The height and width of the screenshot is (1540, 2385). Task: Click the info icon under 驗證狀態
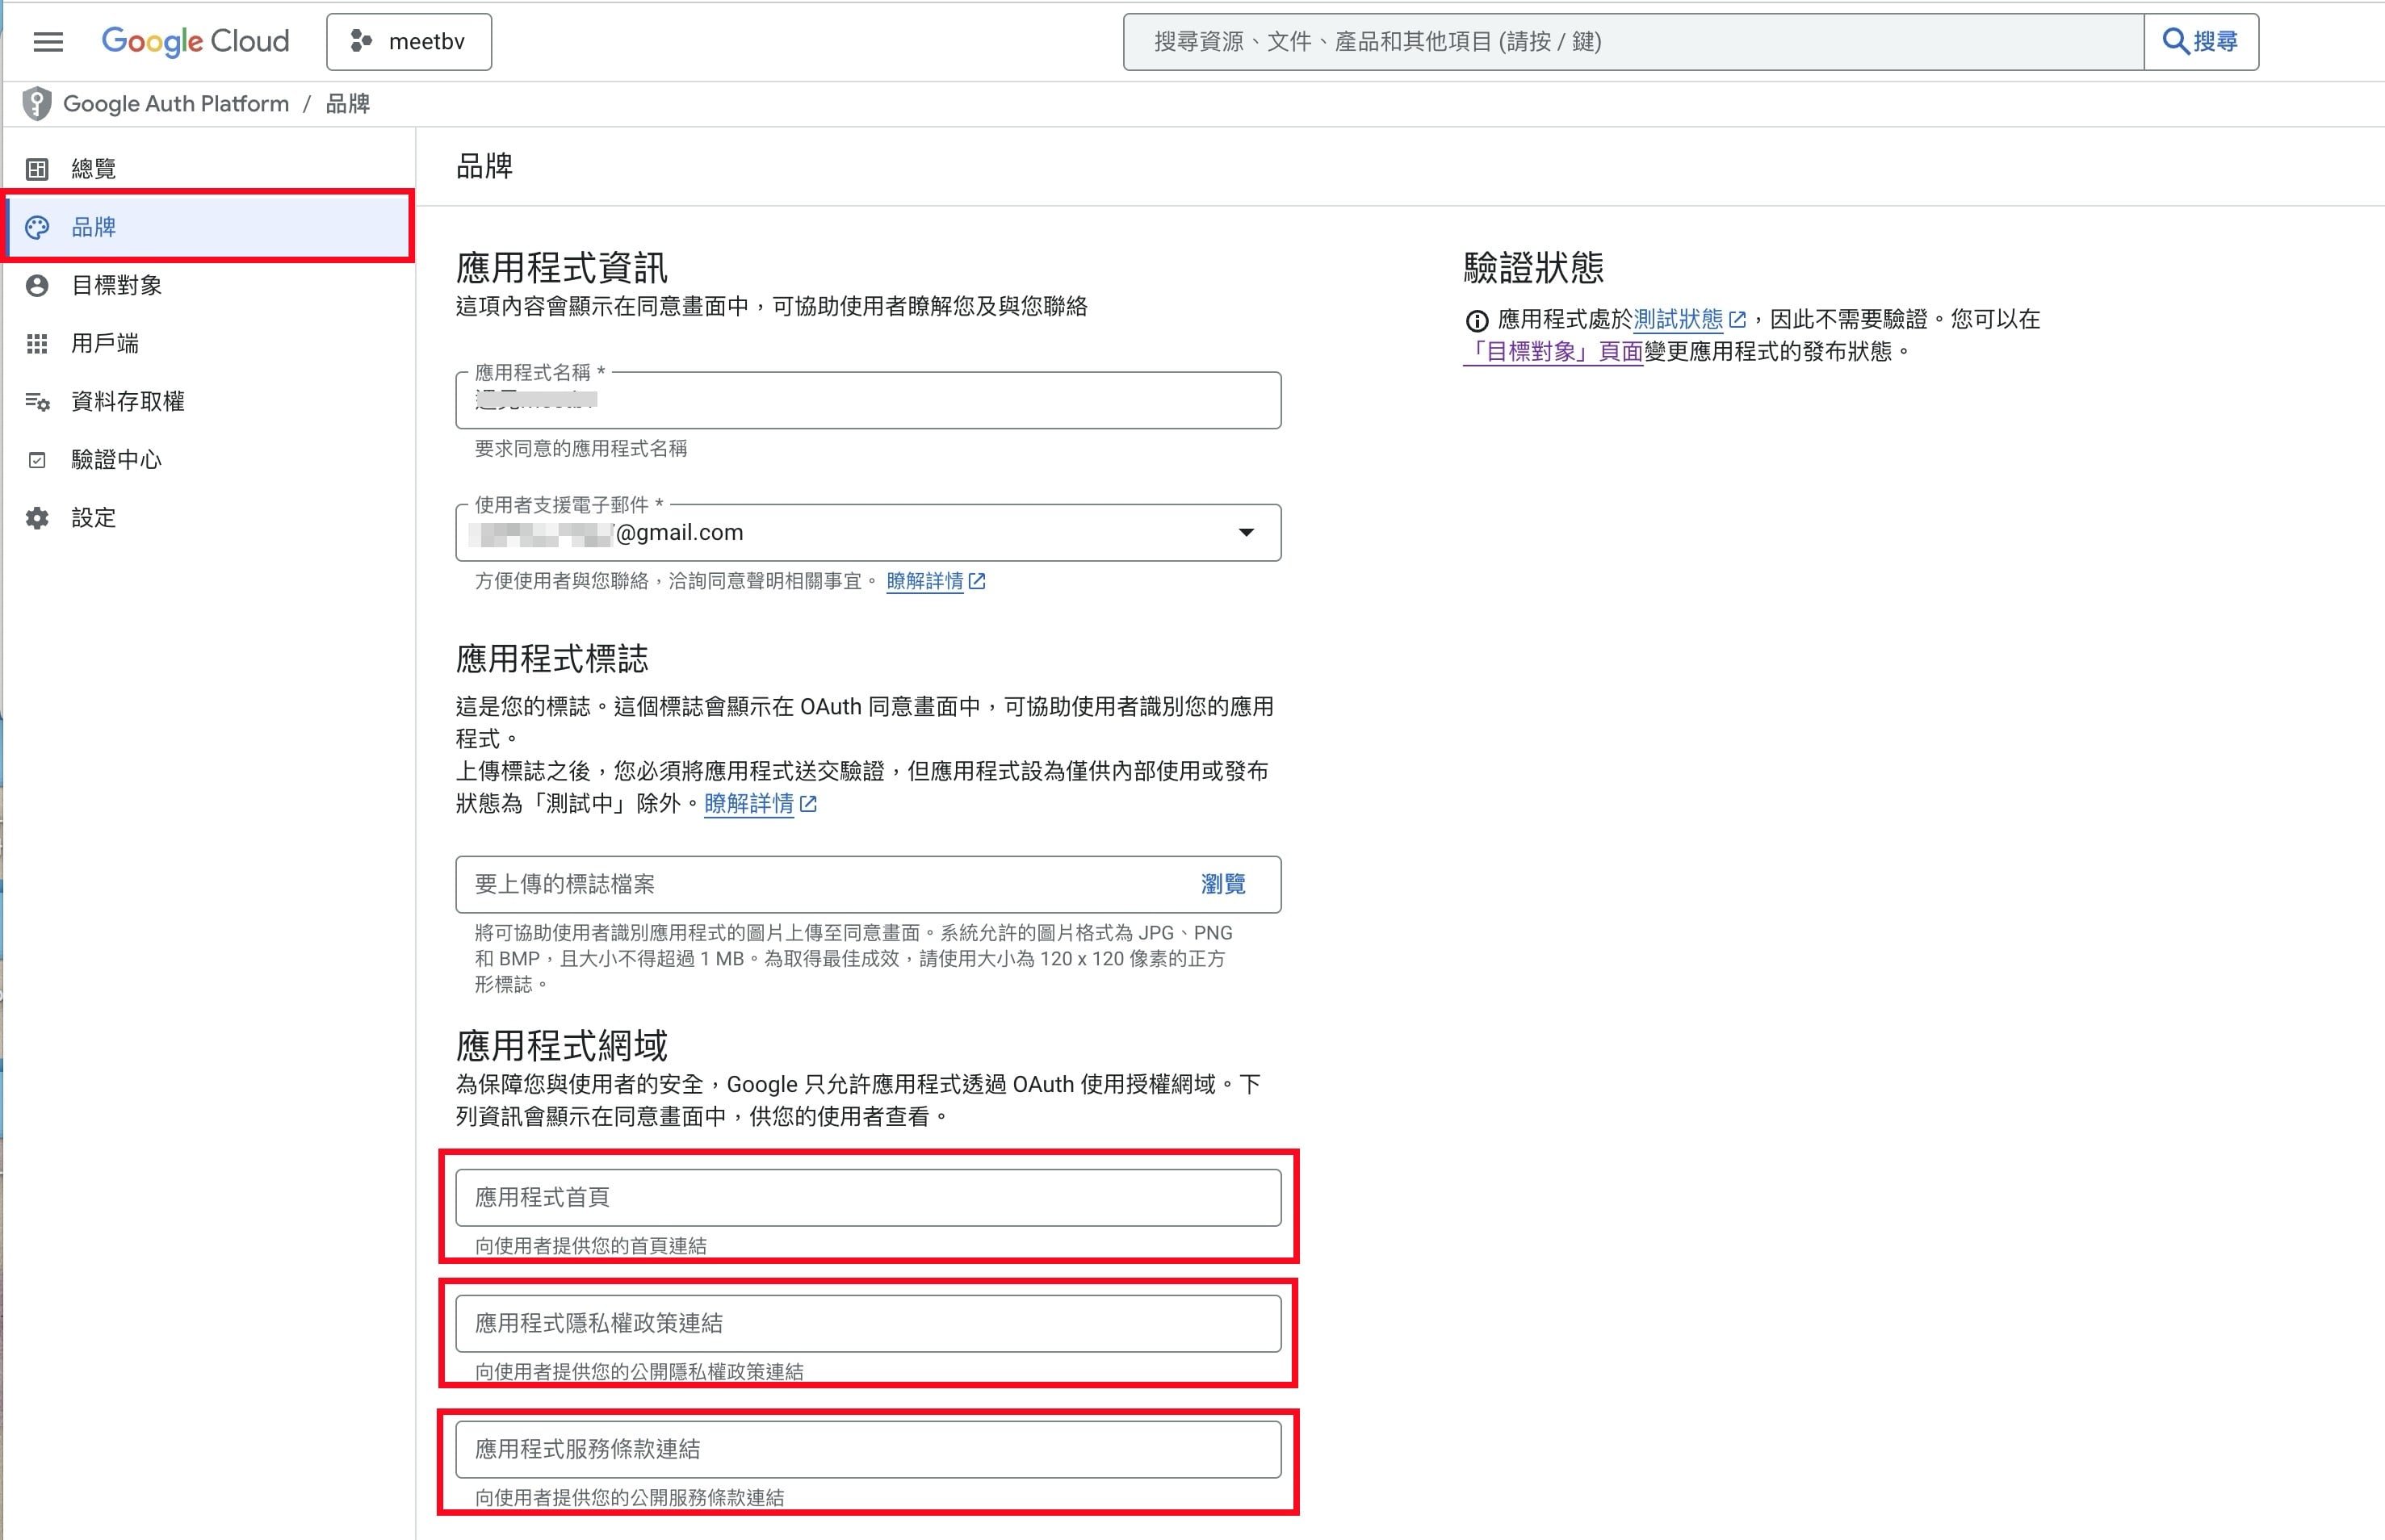tap(1477, 320)
